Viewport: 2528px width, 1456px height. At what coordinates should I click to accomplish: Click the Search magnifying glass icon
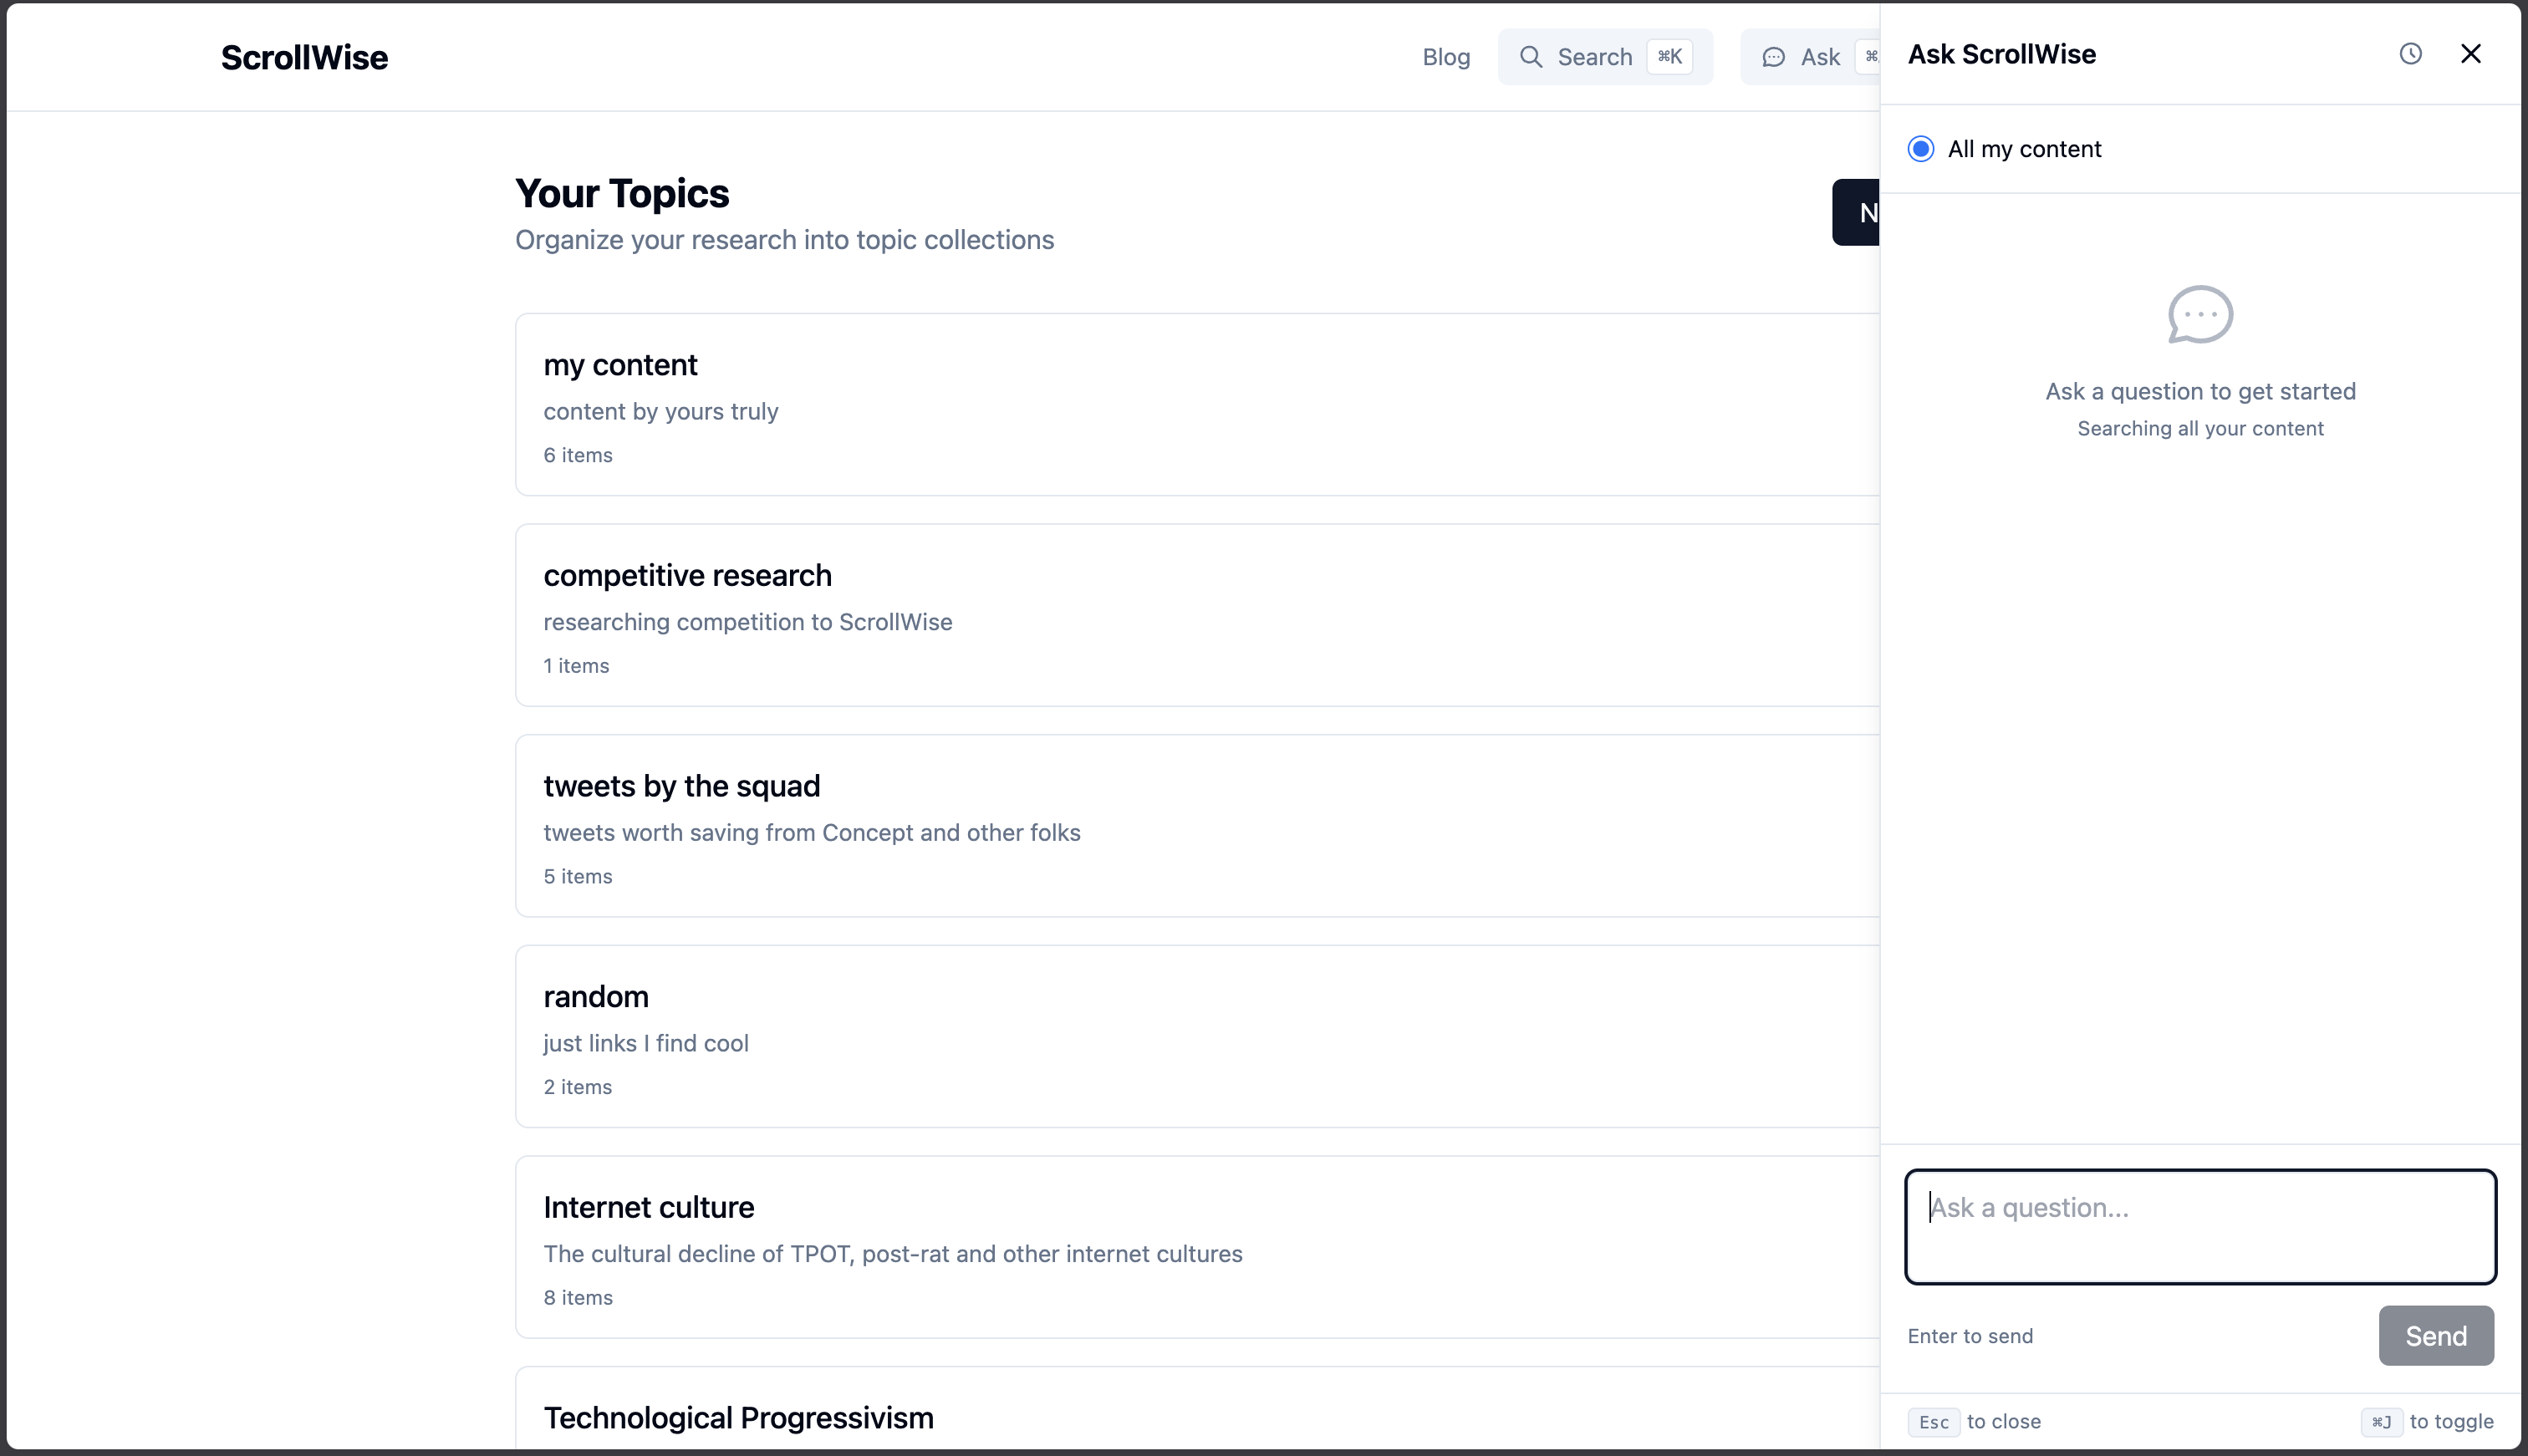pyautogui.click(x=1530, y=57)
